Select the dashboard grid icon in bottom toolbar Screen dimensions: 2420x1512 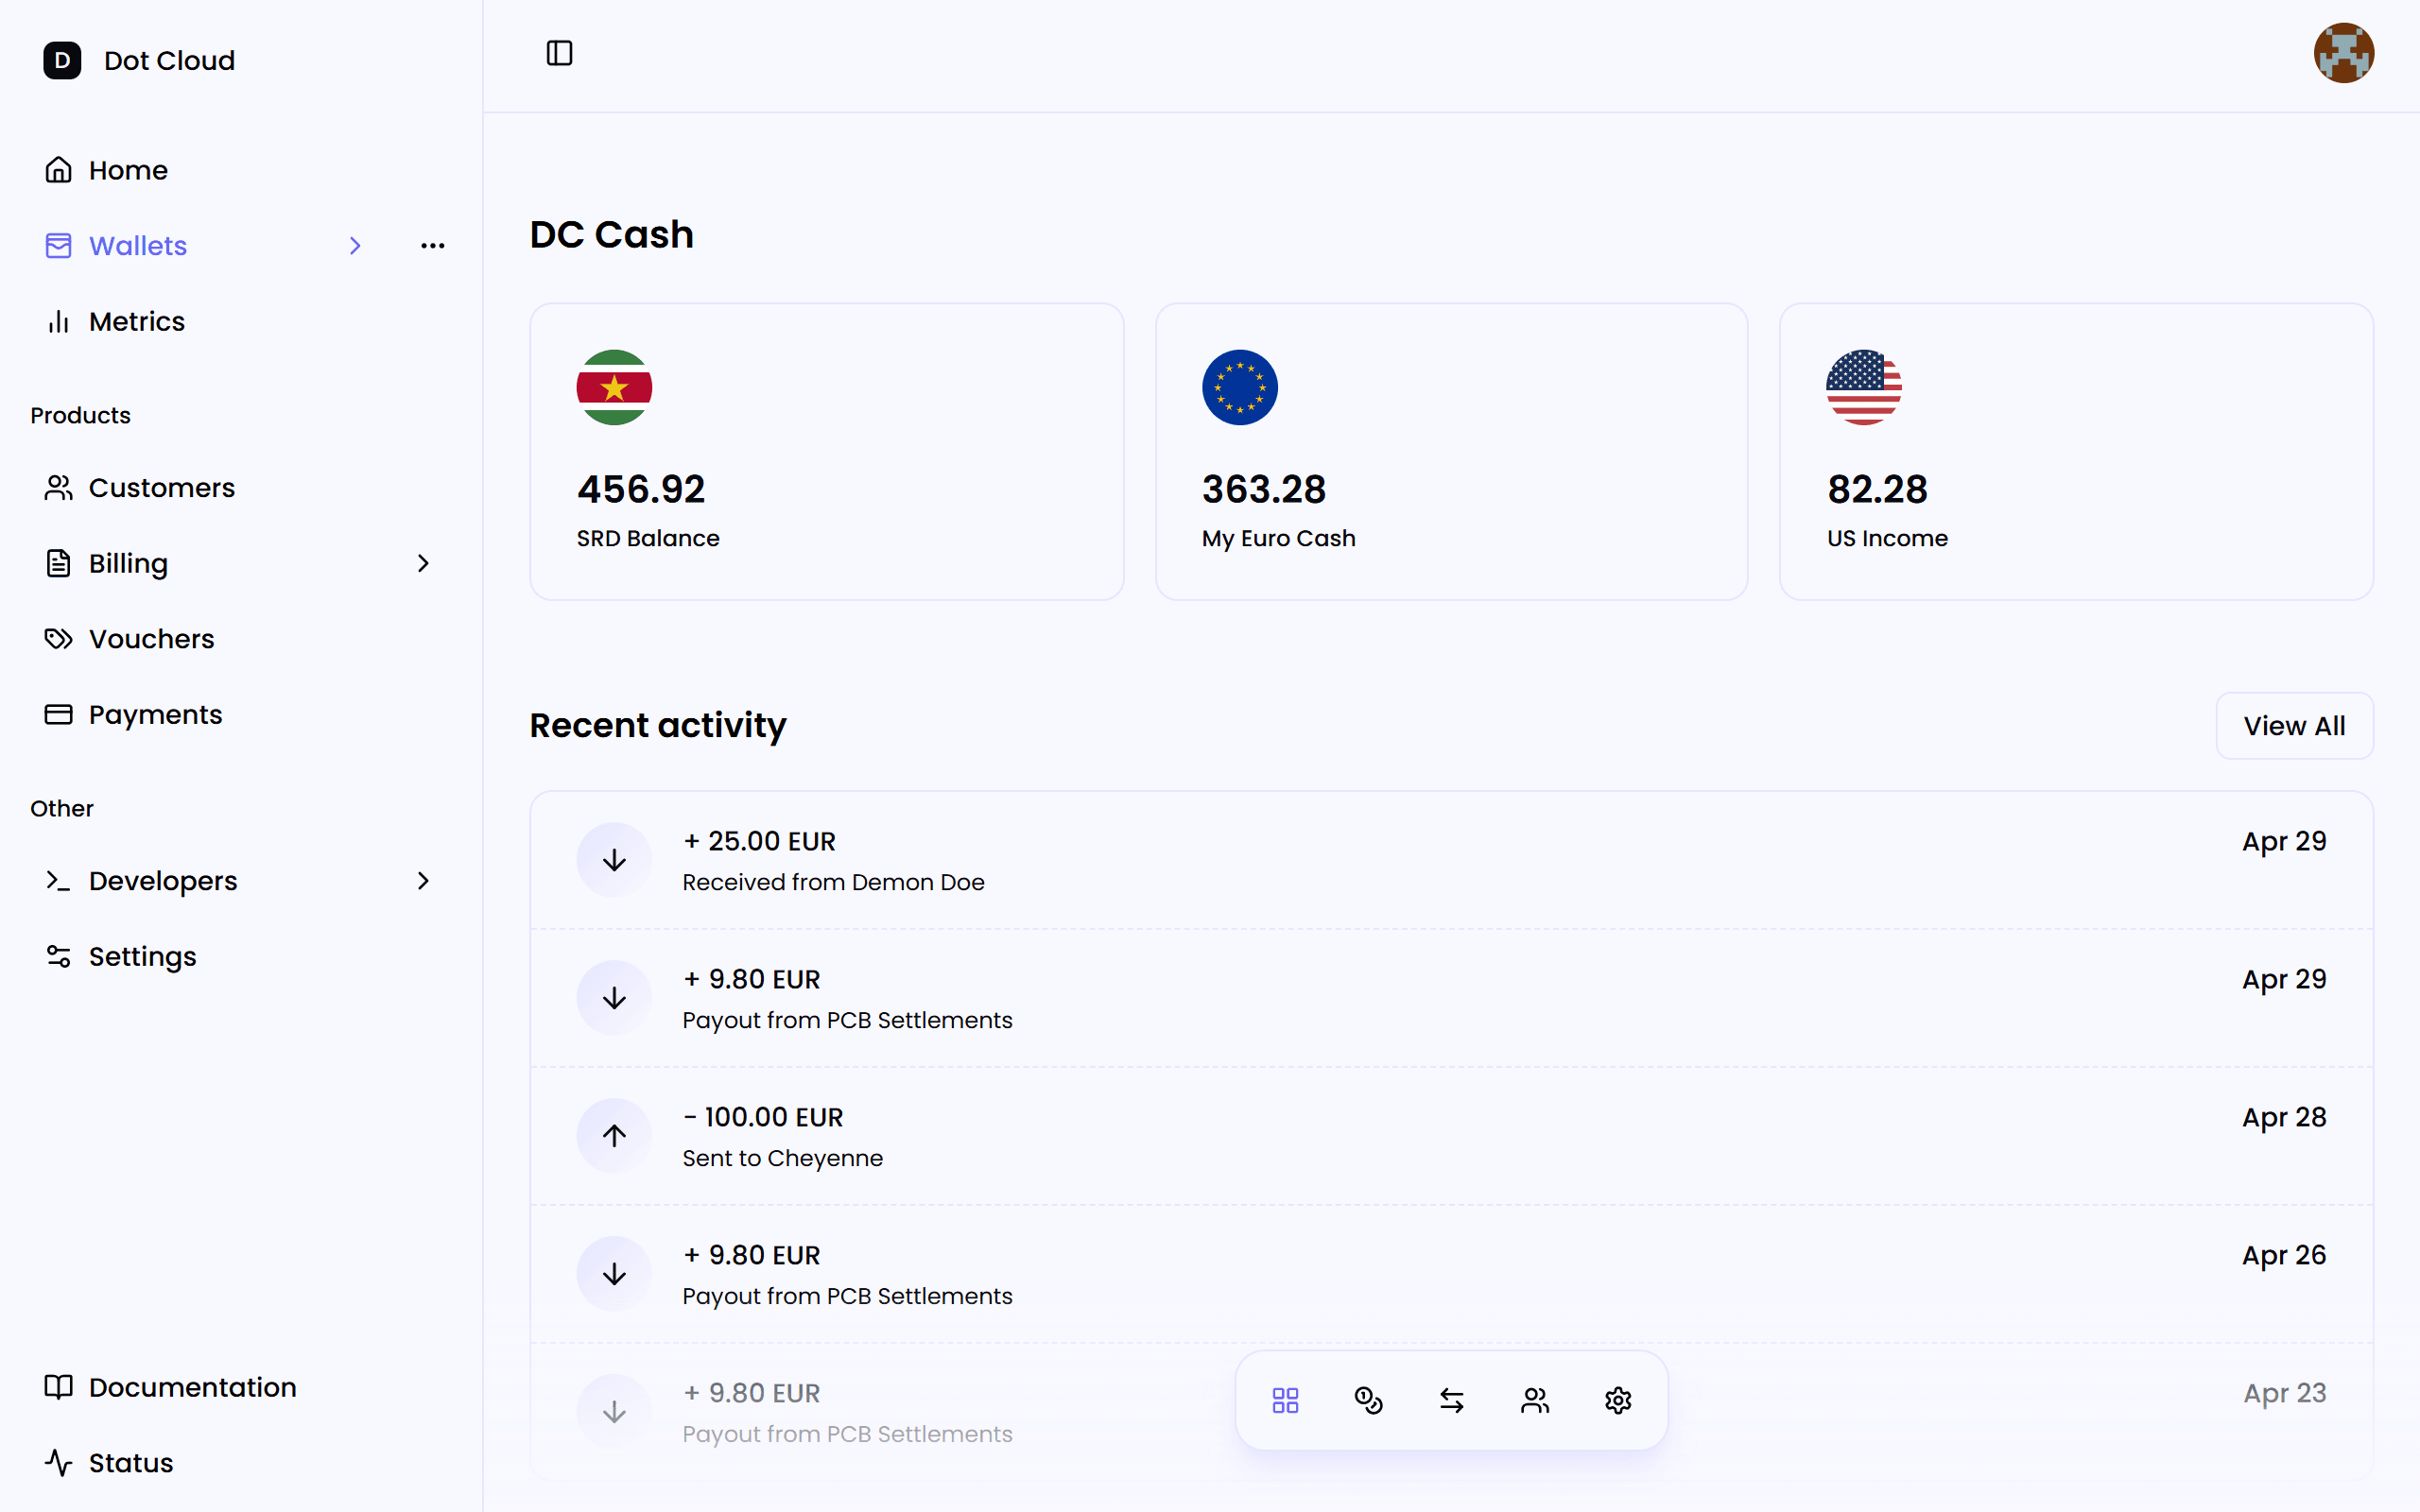click(x=1285, y=1400)
